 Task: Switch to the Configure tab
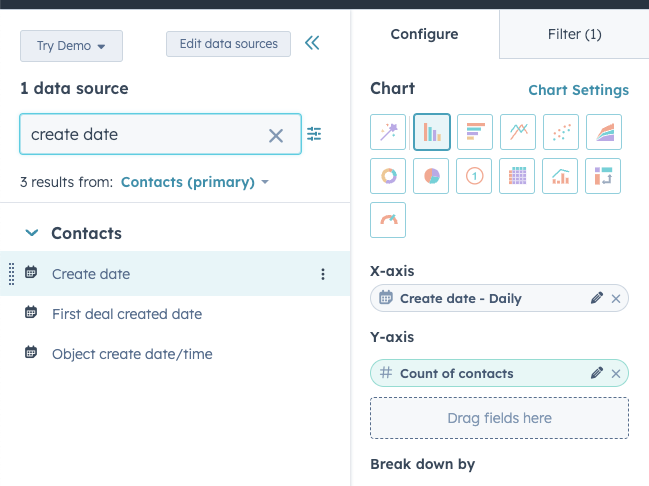425,34
